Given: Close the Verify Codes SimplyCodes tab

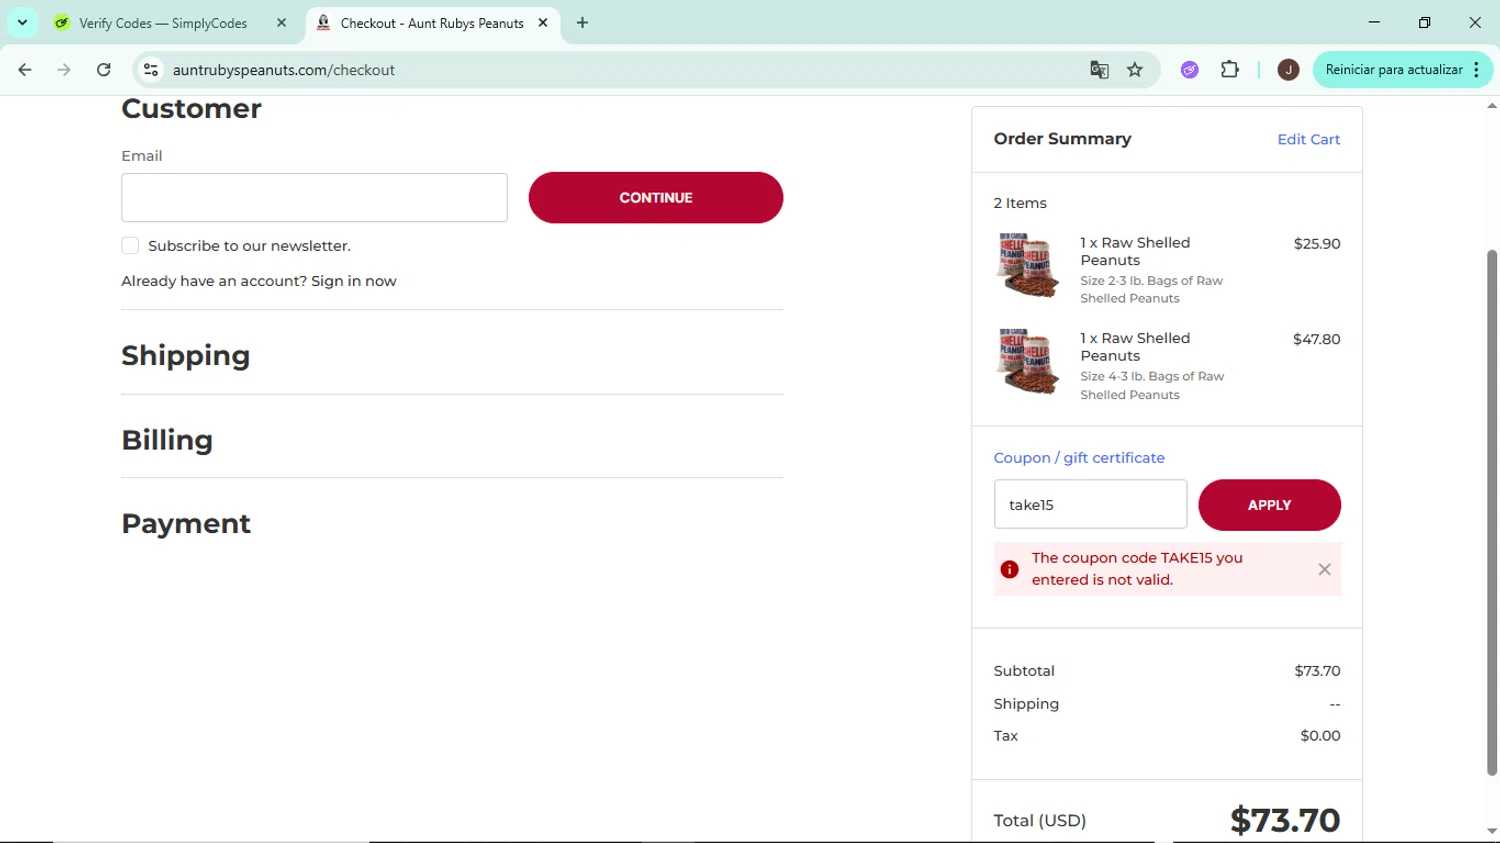Looking at the screenshot, I should point(281,22).
